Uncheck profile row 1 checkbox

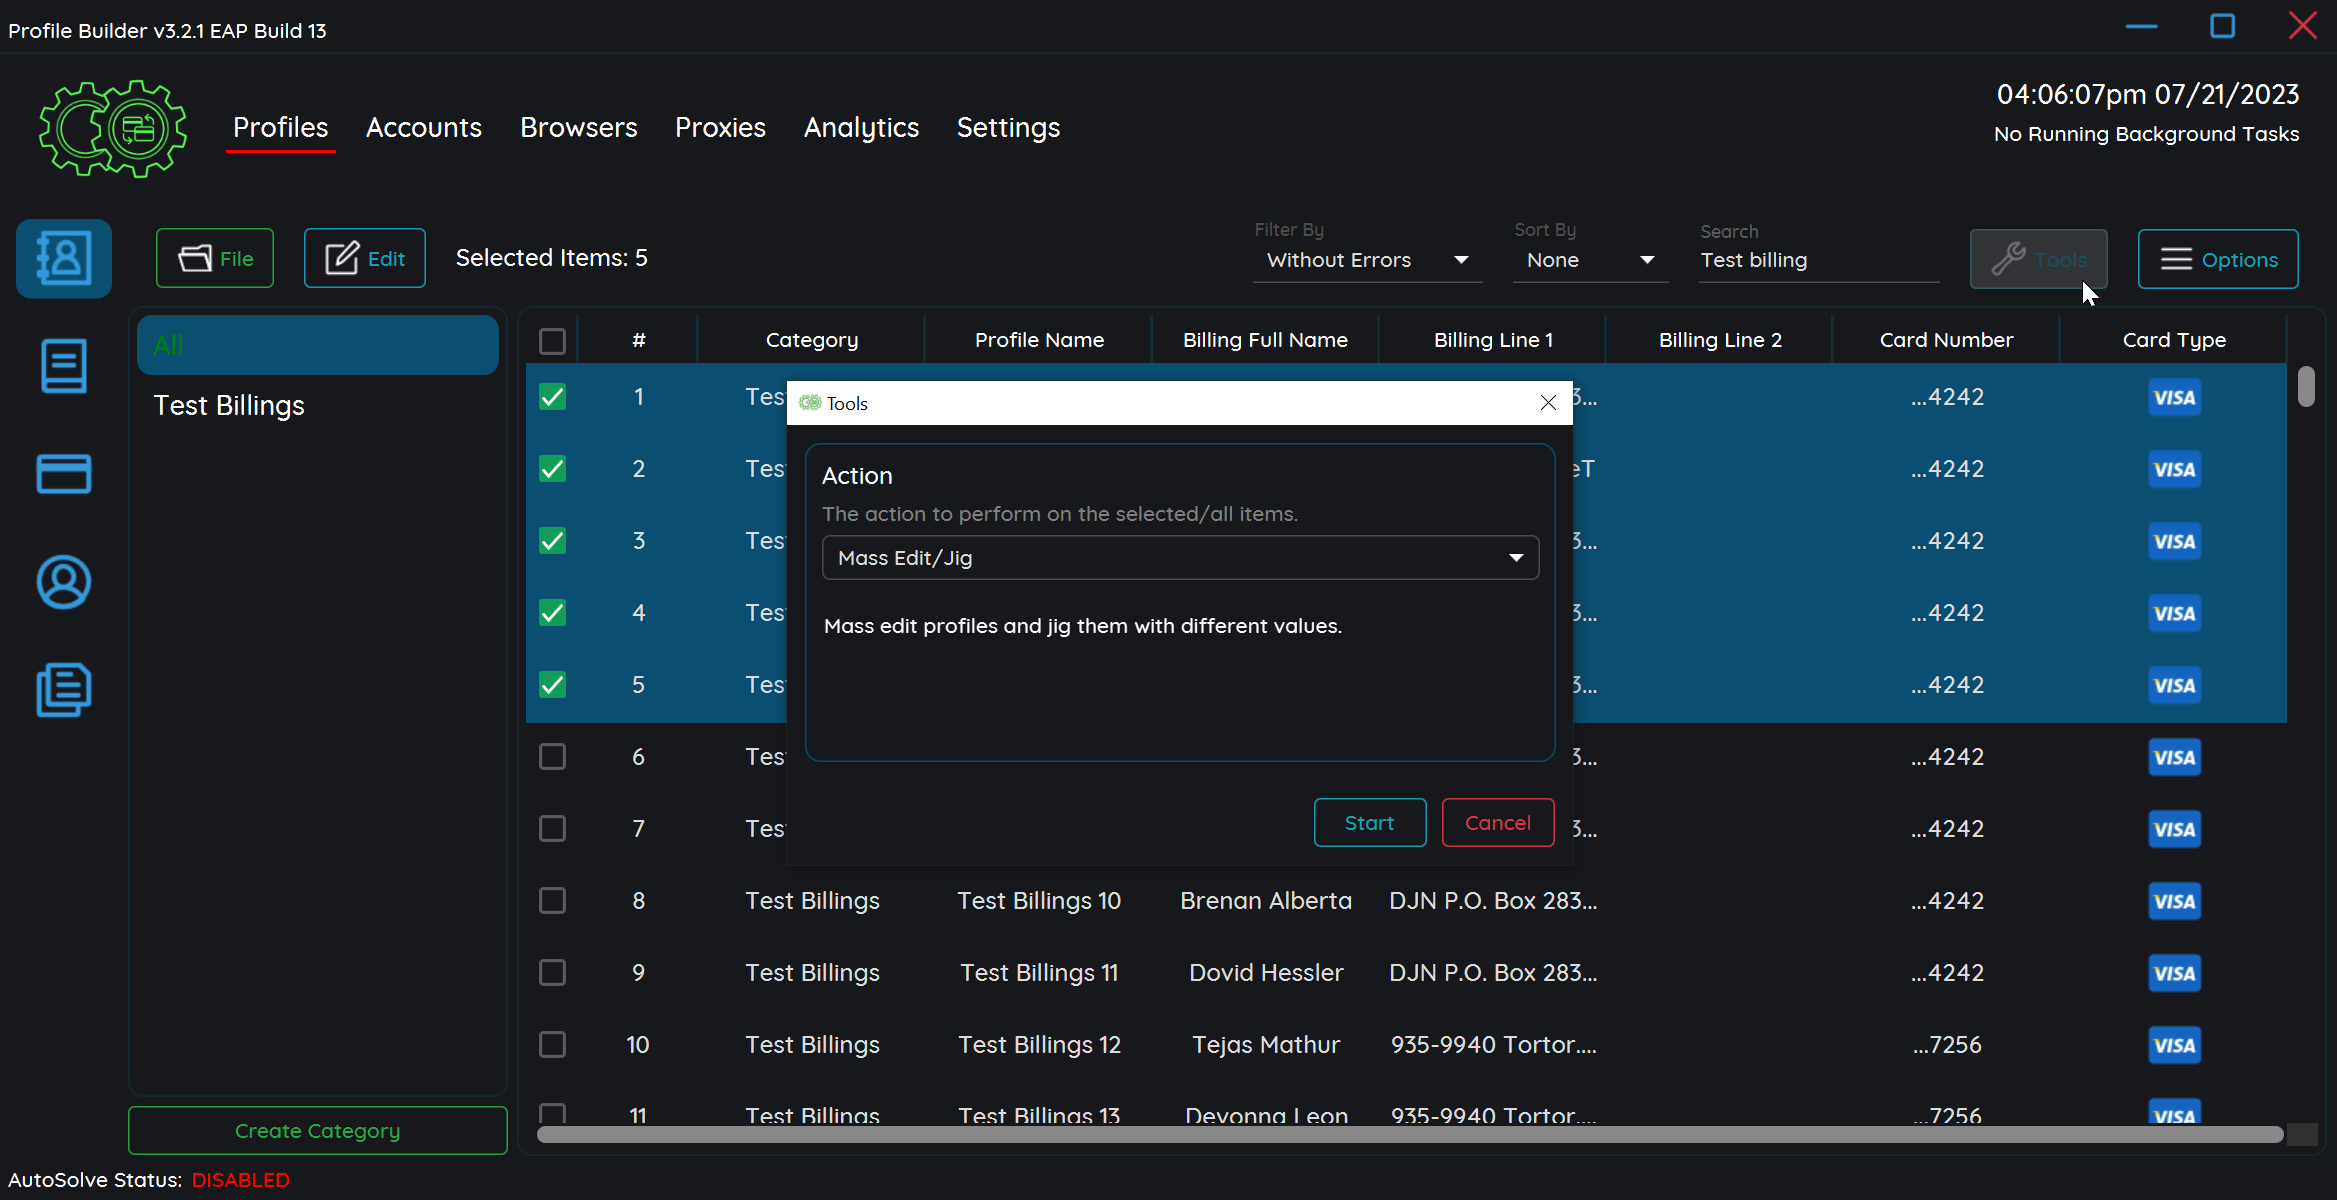(x=552, y=397)
